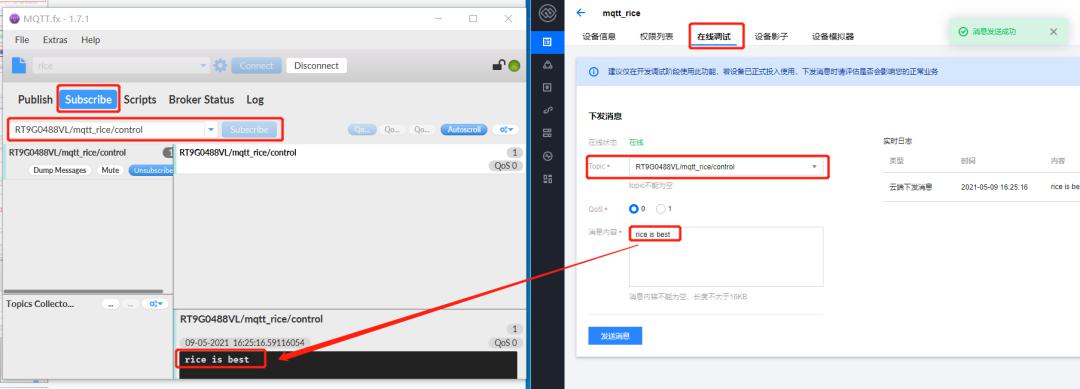Expand the subscribe topic dropdown arrow in MQTT.fx
Image resolution: width=1080 pixels, height=389 pixels.
[x=211, y=129]
